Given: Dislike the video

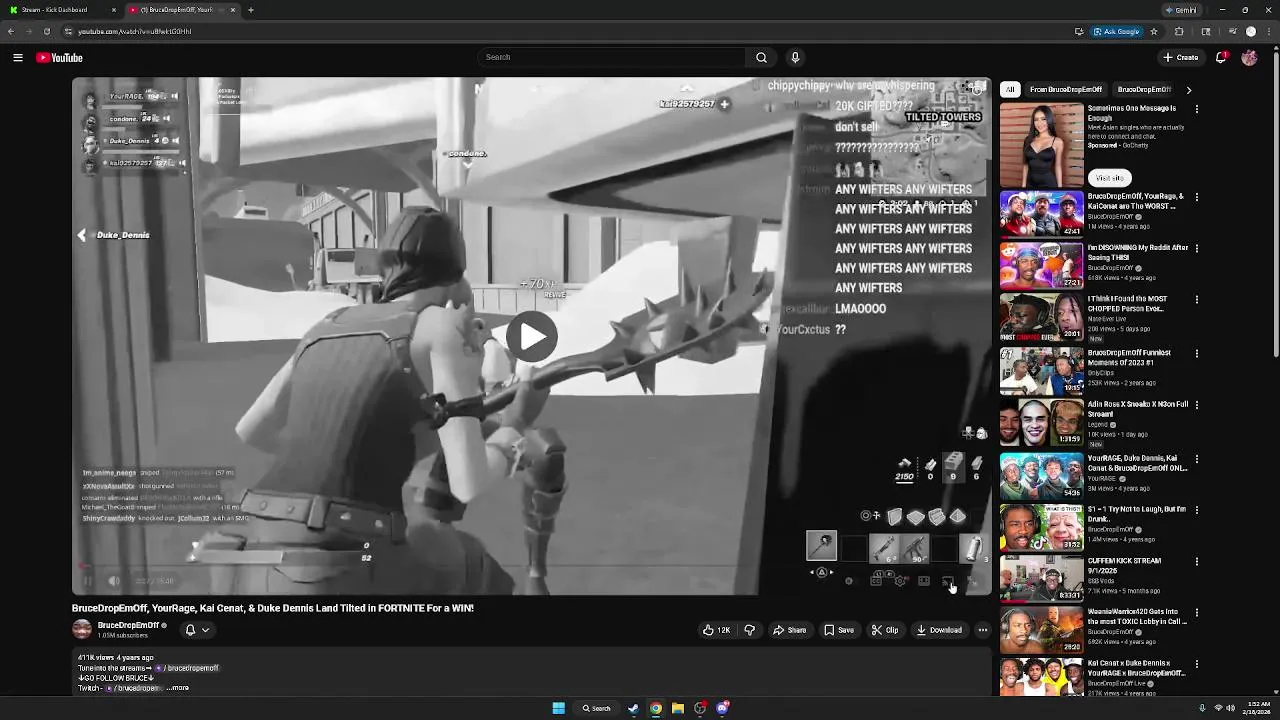Looking at the screenshot, I should click(749, 630).
